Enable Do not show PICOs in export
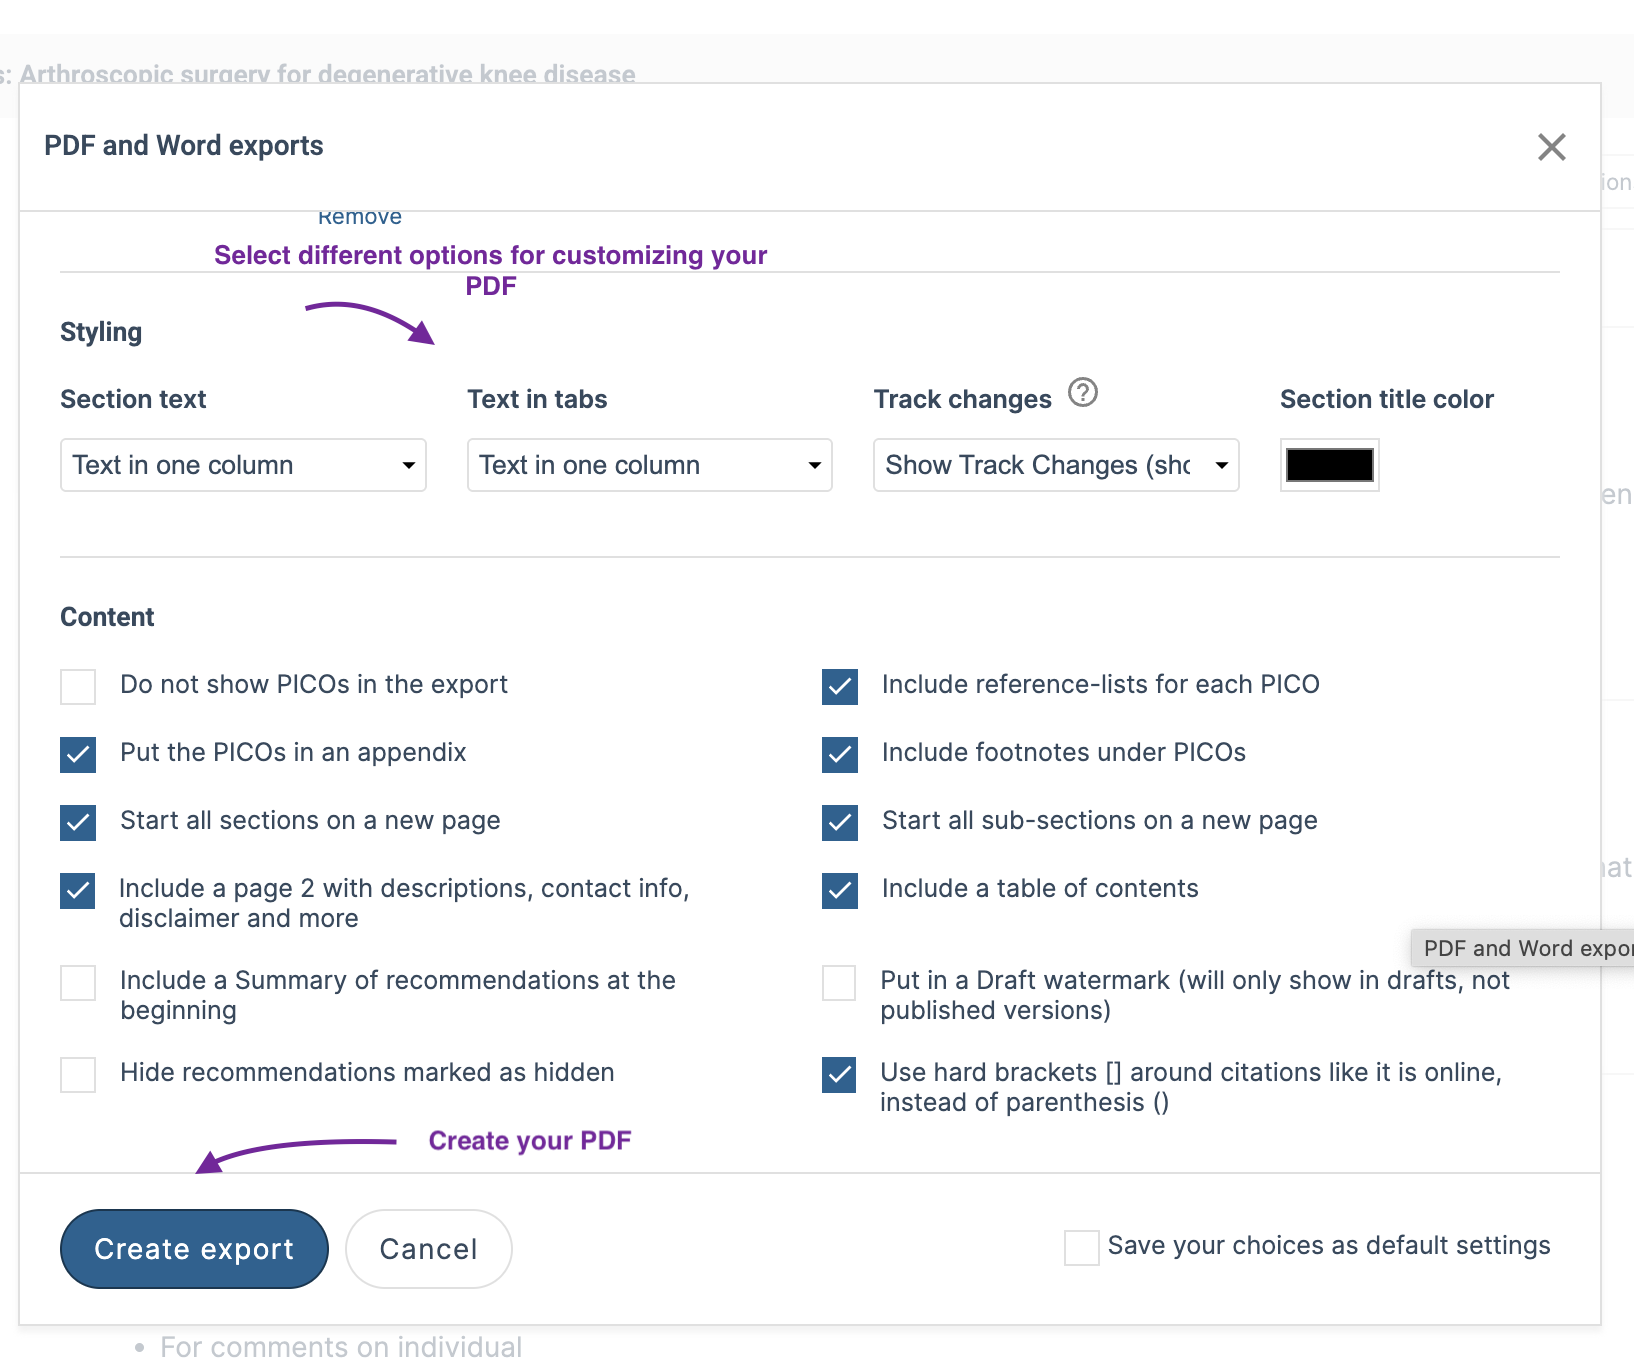1634x1372 pixels. (x=78, y=687)
